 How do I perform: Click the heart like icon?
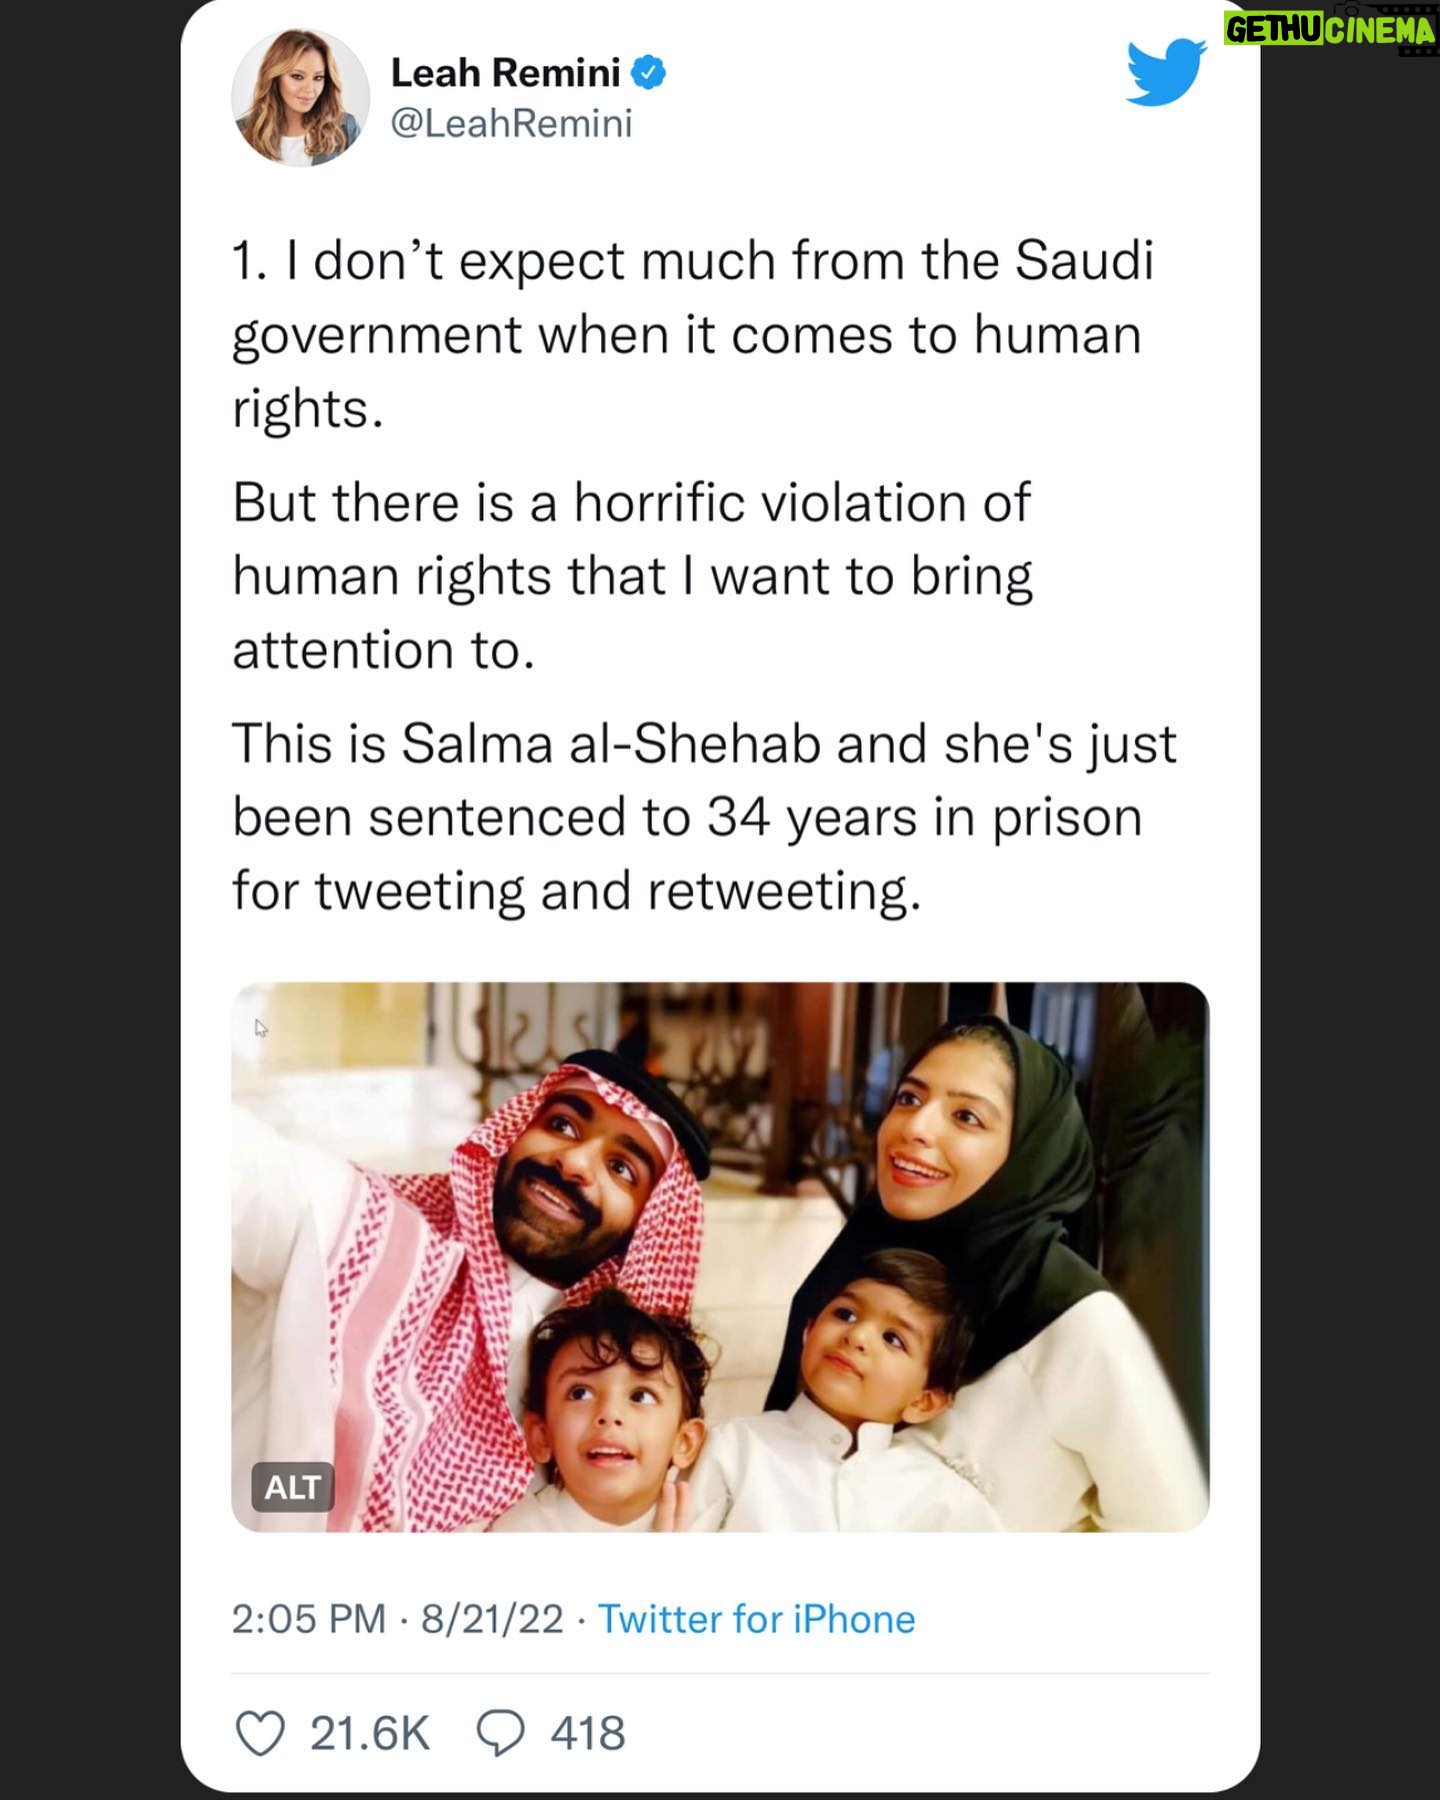click(260, 1733)
